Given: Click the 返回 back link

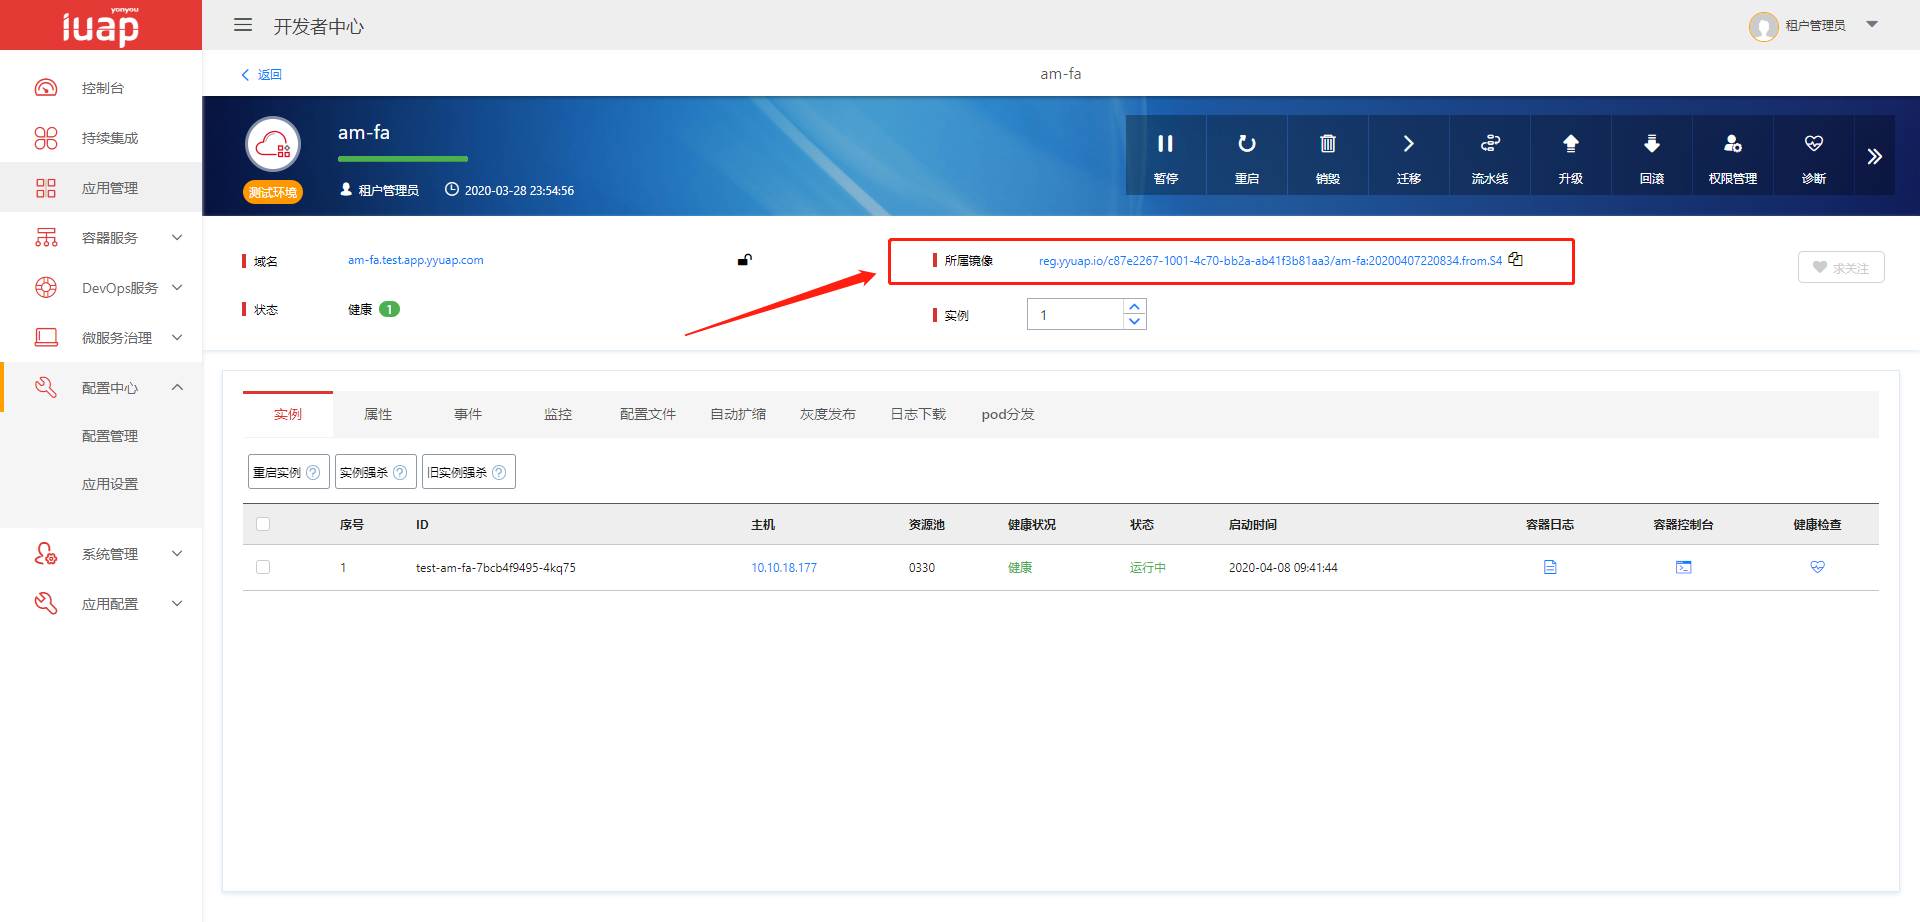Looking at the screenshot, I should 262,75.
